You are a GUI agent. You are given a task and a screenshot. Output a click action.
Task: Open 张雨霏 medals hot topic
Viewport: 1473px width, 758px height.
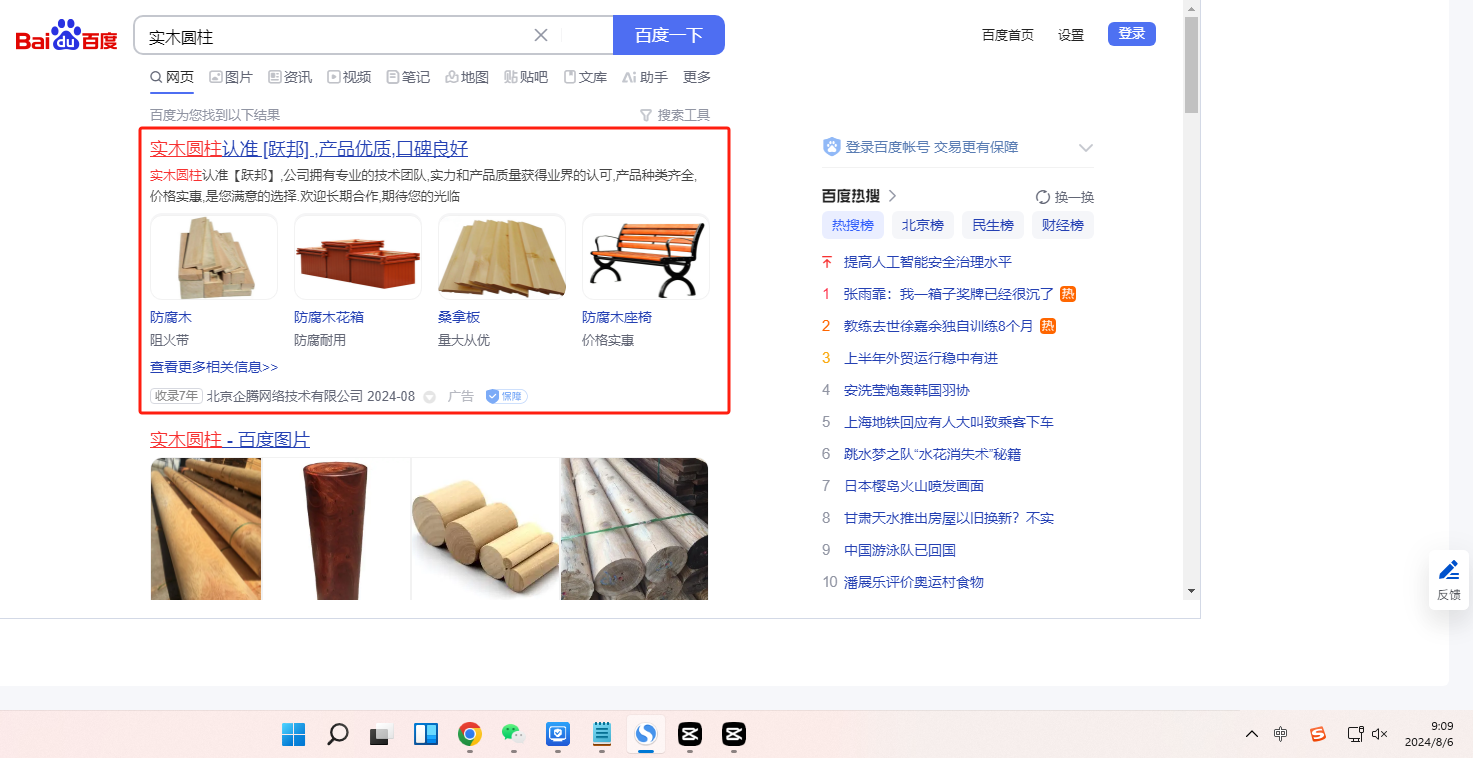click(x=949, y=294)
